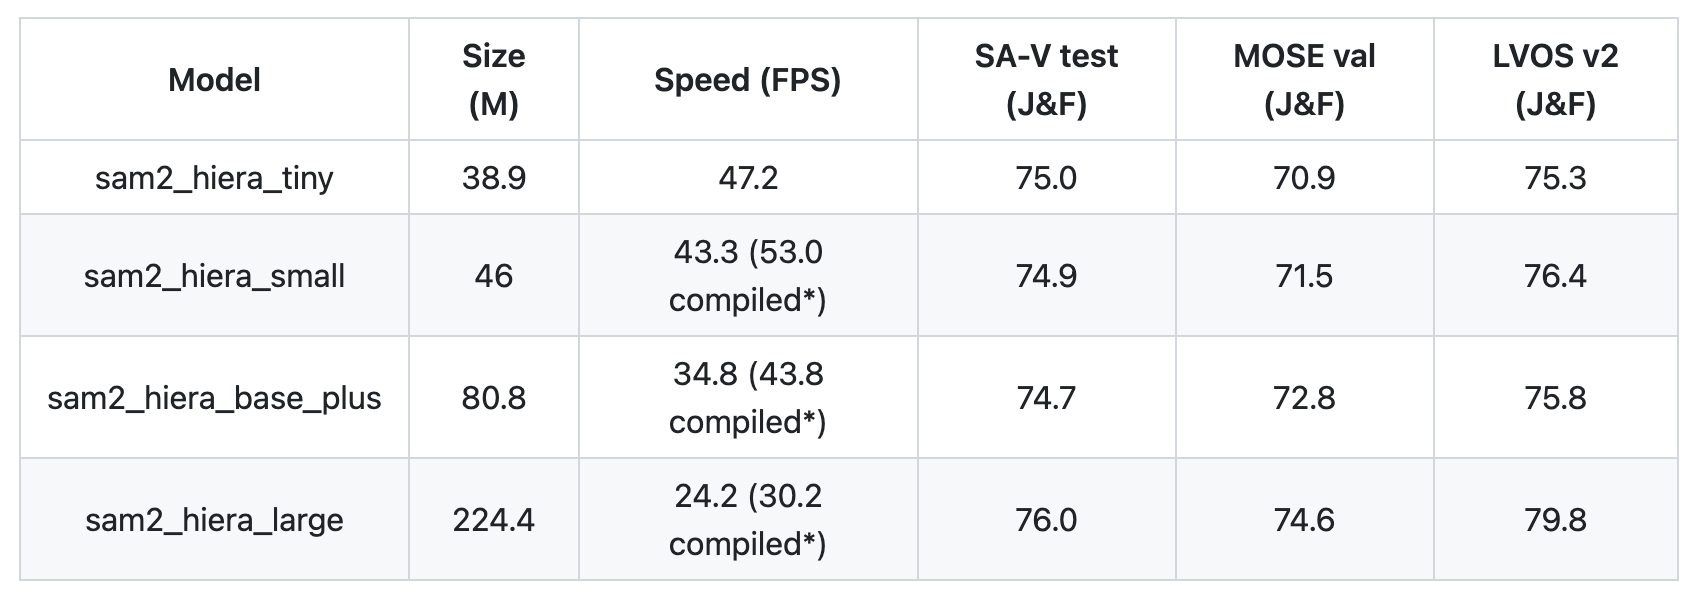The height and width of the screenshot is (602, 1702).
Task: Select the 34.8 (43.8 compiled*) speed cell
Action: tap(748, 398)
